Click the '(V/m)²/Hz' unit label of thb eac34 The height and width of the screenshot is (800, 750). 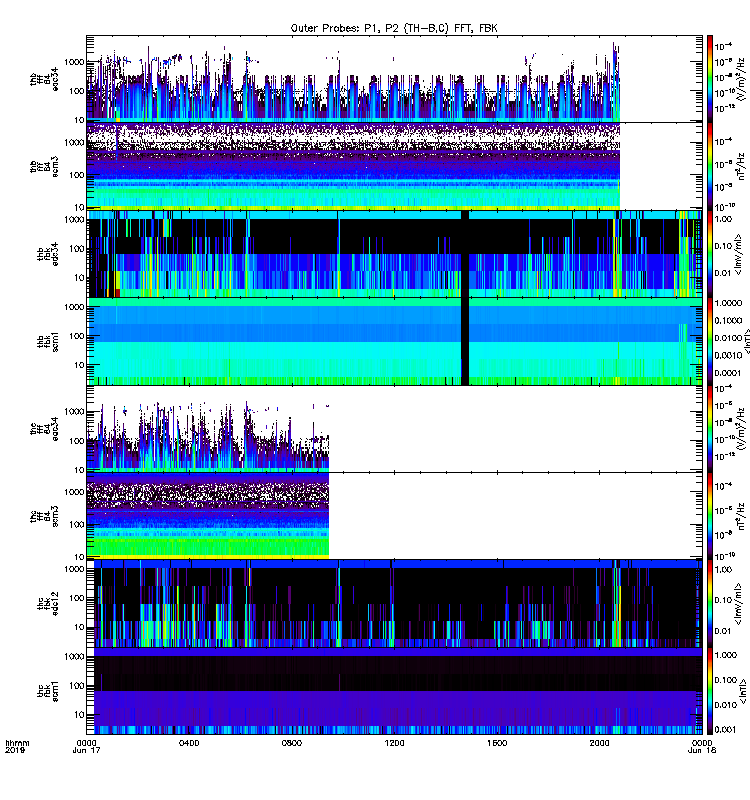(741, 79)
